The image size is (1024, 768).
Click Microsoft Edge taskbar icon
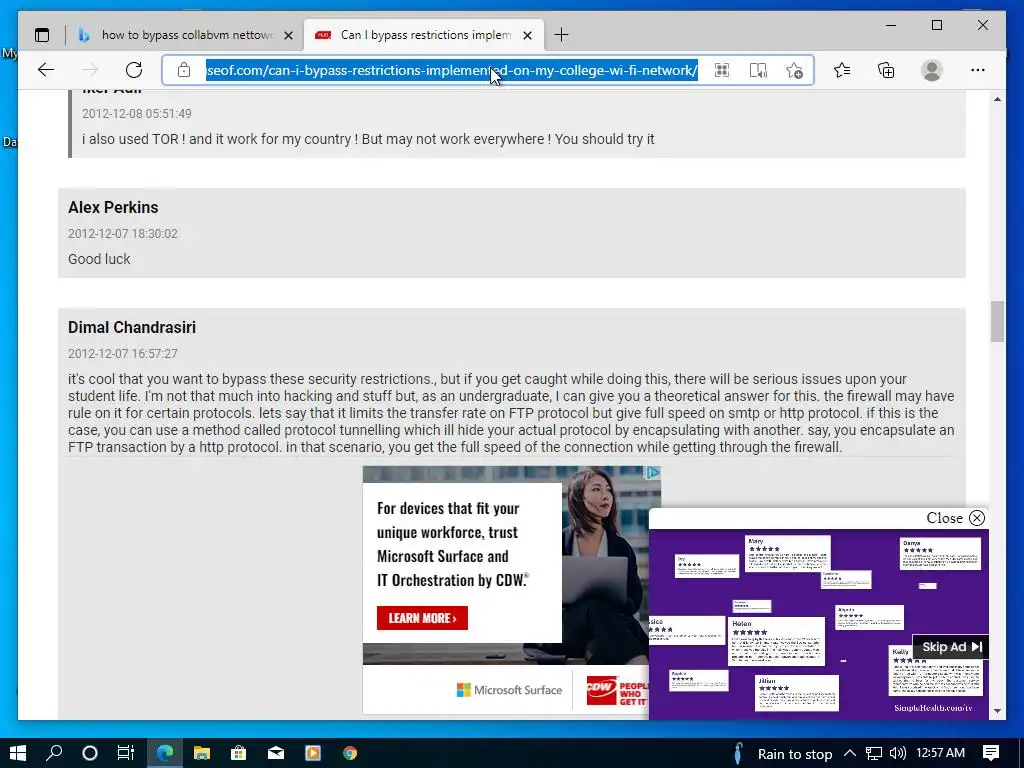pyautogui.click(x=165, y=753)
